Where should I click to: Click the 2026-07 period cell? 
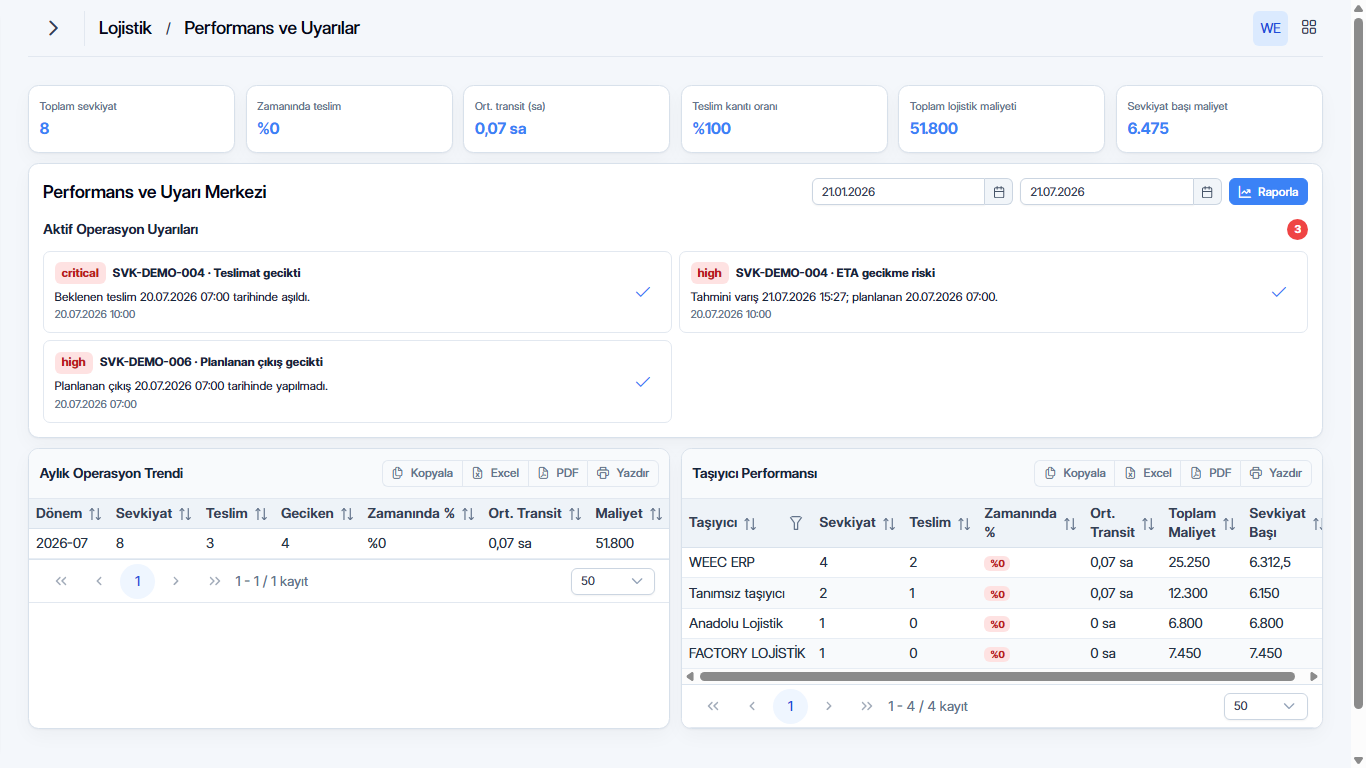[62, 543]
